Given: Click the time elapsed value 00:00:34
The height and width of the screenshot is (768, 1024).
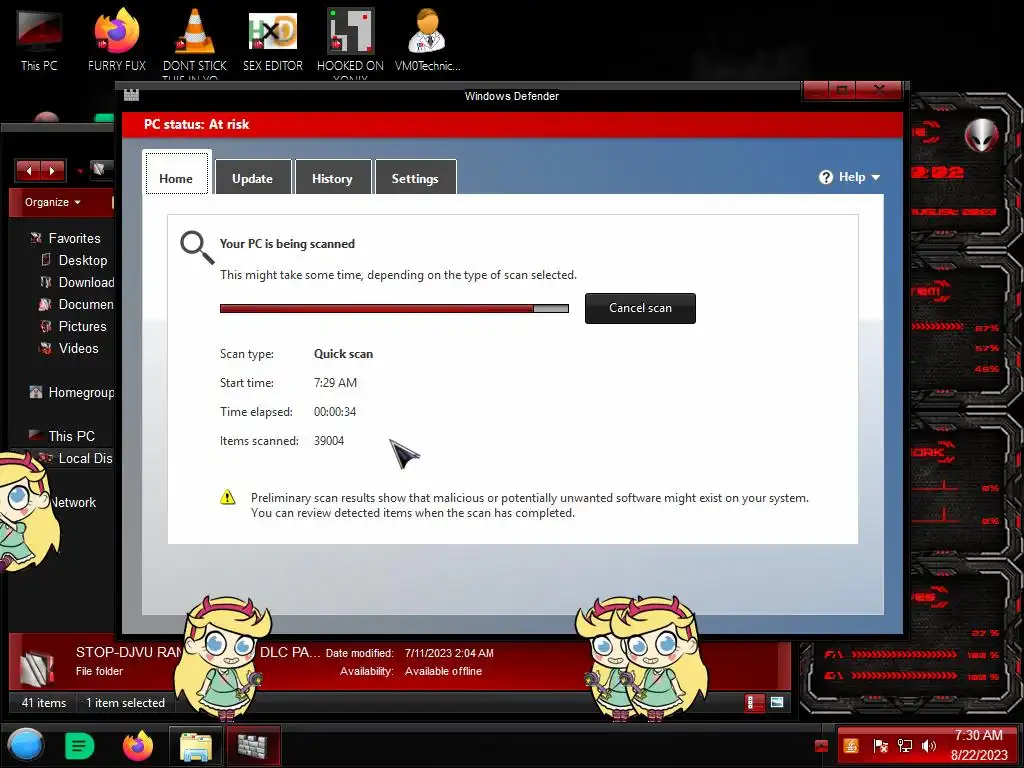Looking at the screenshot, I should (x=334, y=412).
